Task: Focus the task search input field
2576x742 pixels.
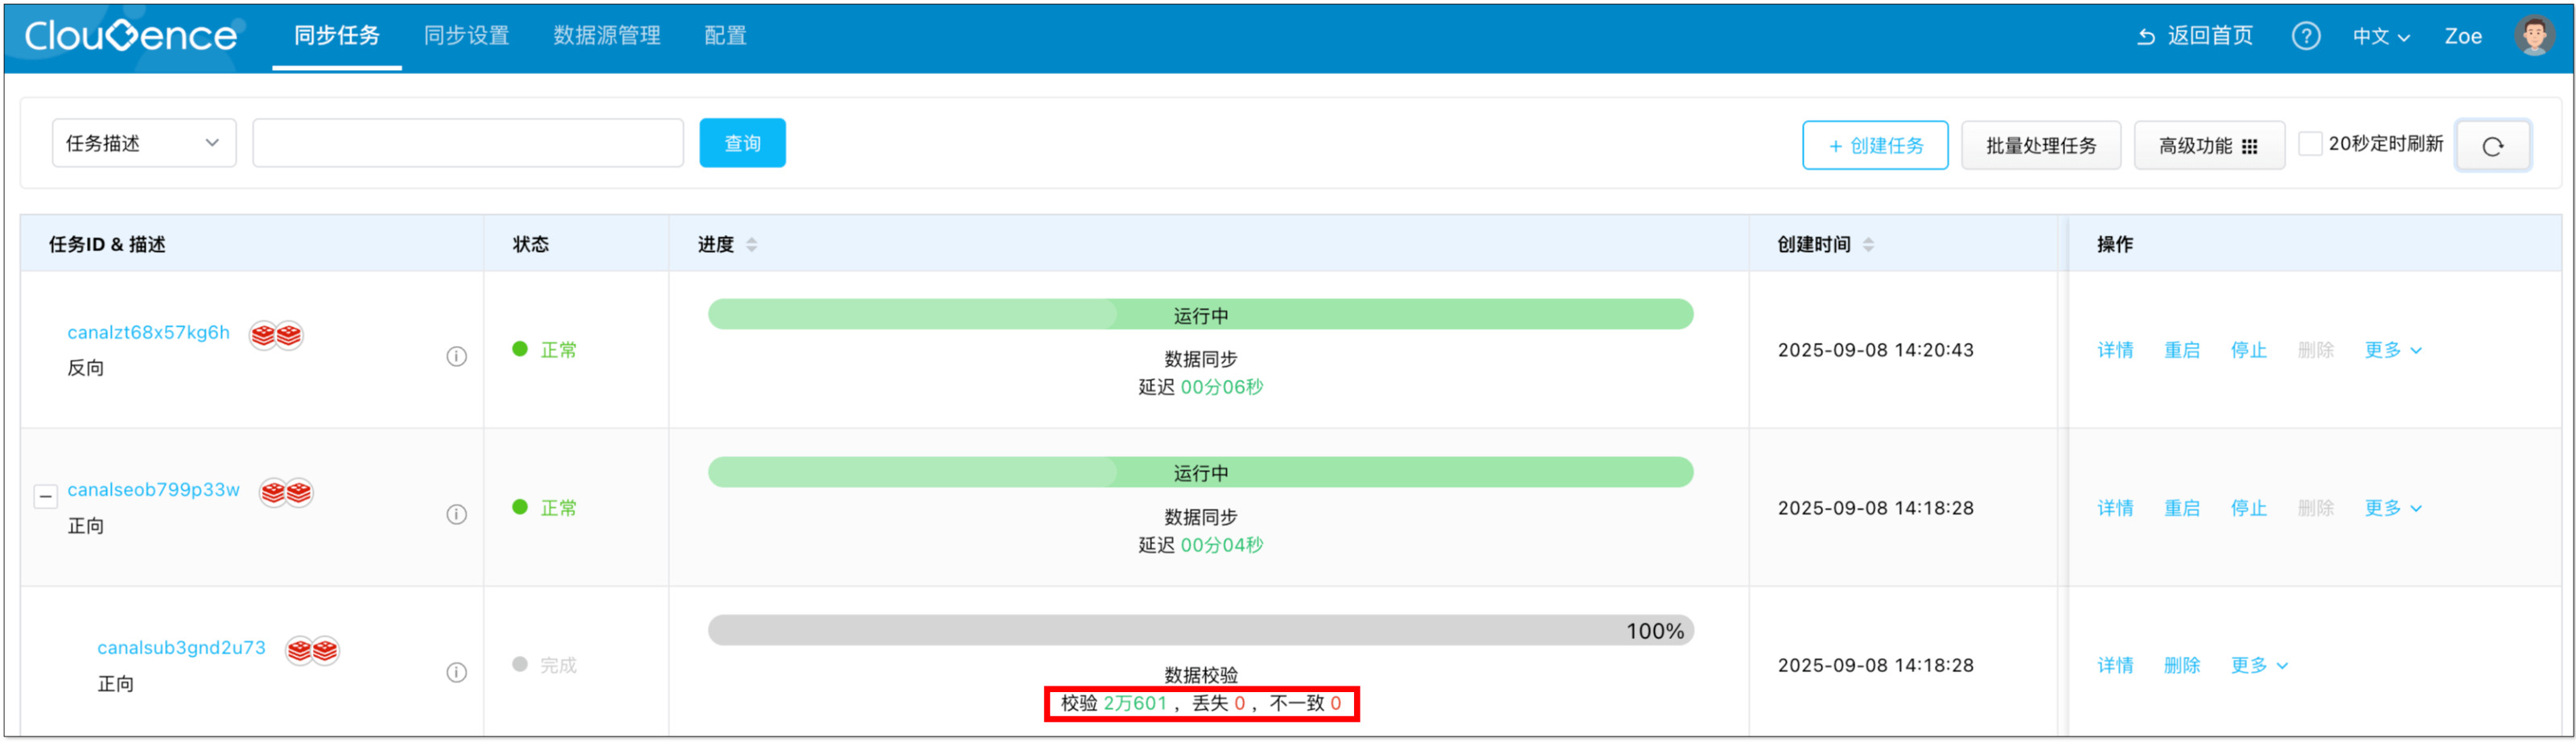Action: [x=467, y=143]
